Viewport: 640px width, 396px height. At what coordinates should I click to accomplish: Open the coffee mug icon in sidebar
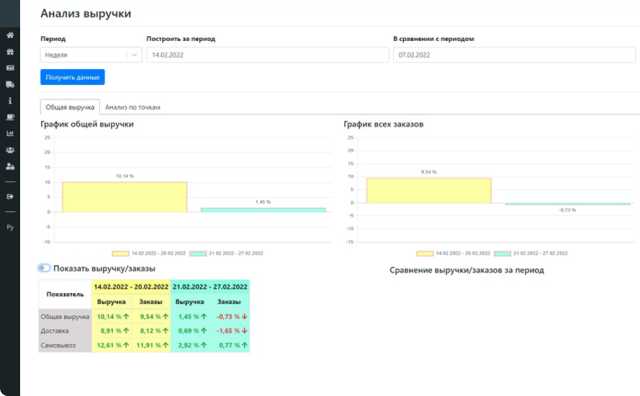[10, 117]
